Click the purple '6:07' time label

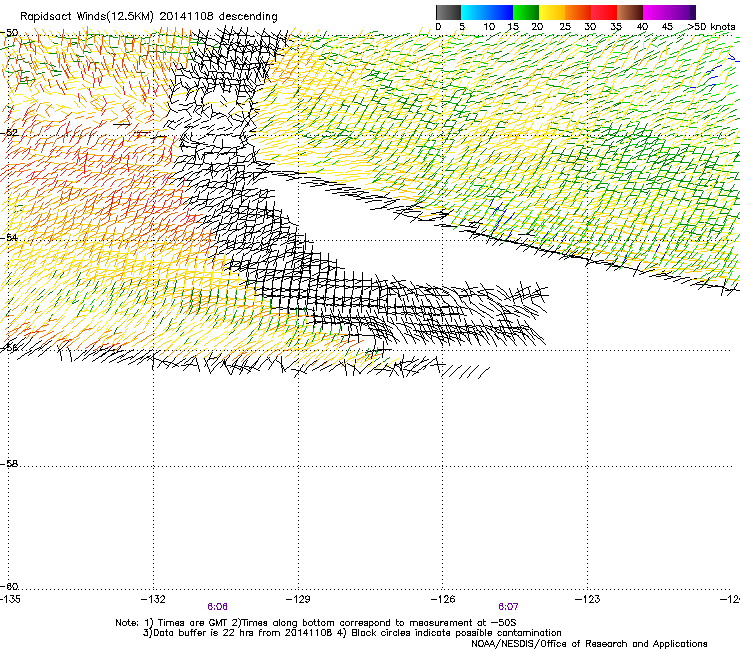(508, 607)
